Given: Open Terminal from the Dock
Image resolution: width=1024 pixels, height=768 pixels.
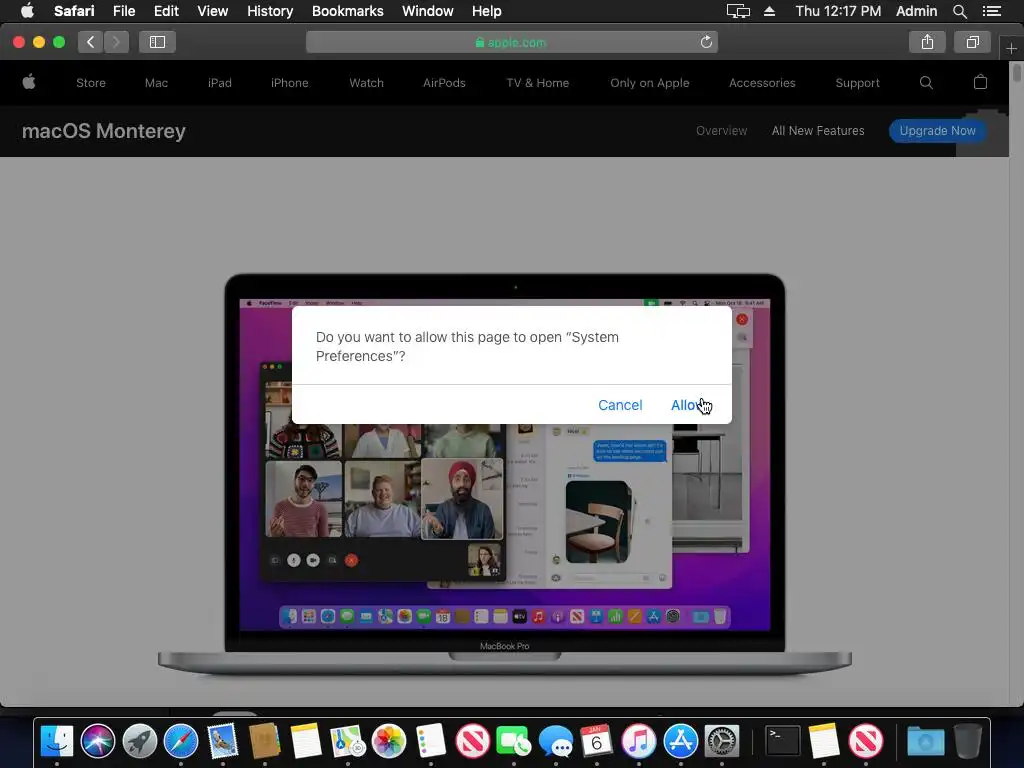Looking at the screenshot, I should 782,742.
